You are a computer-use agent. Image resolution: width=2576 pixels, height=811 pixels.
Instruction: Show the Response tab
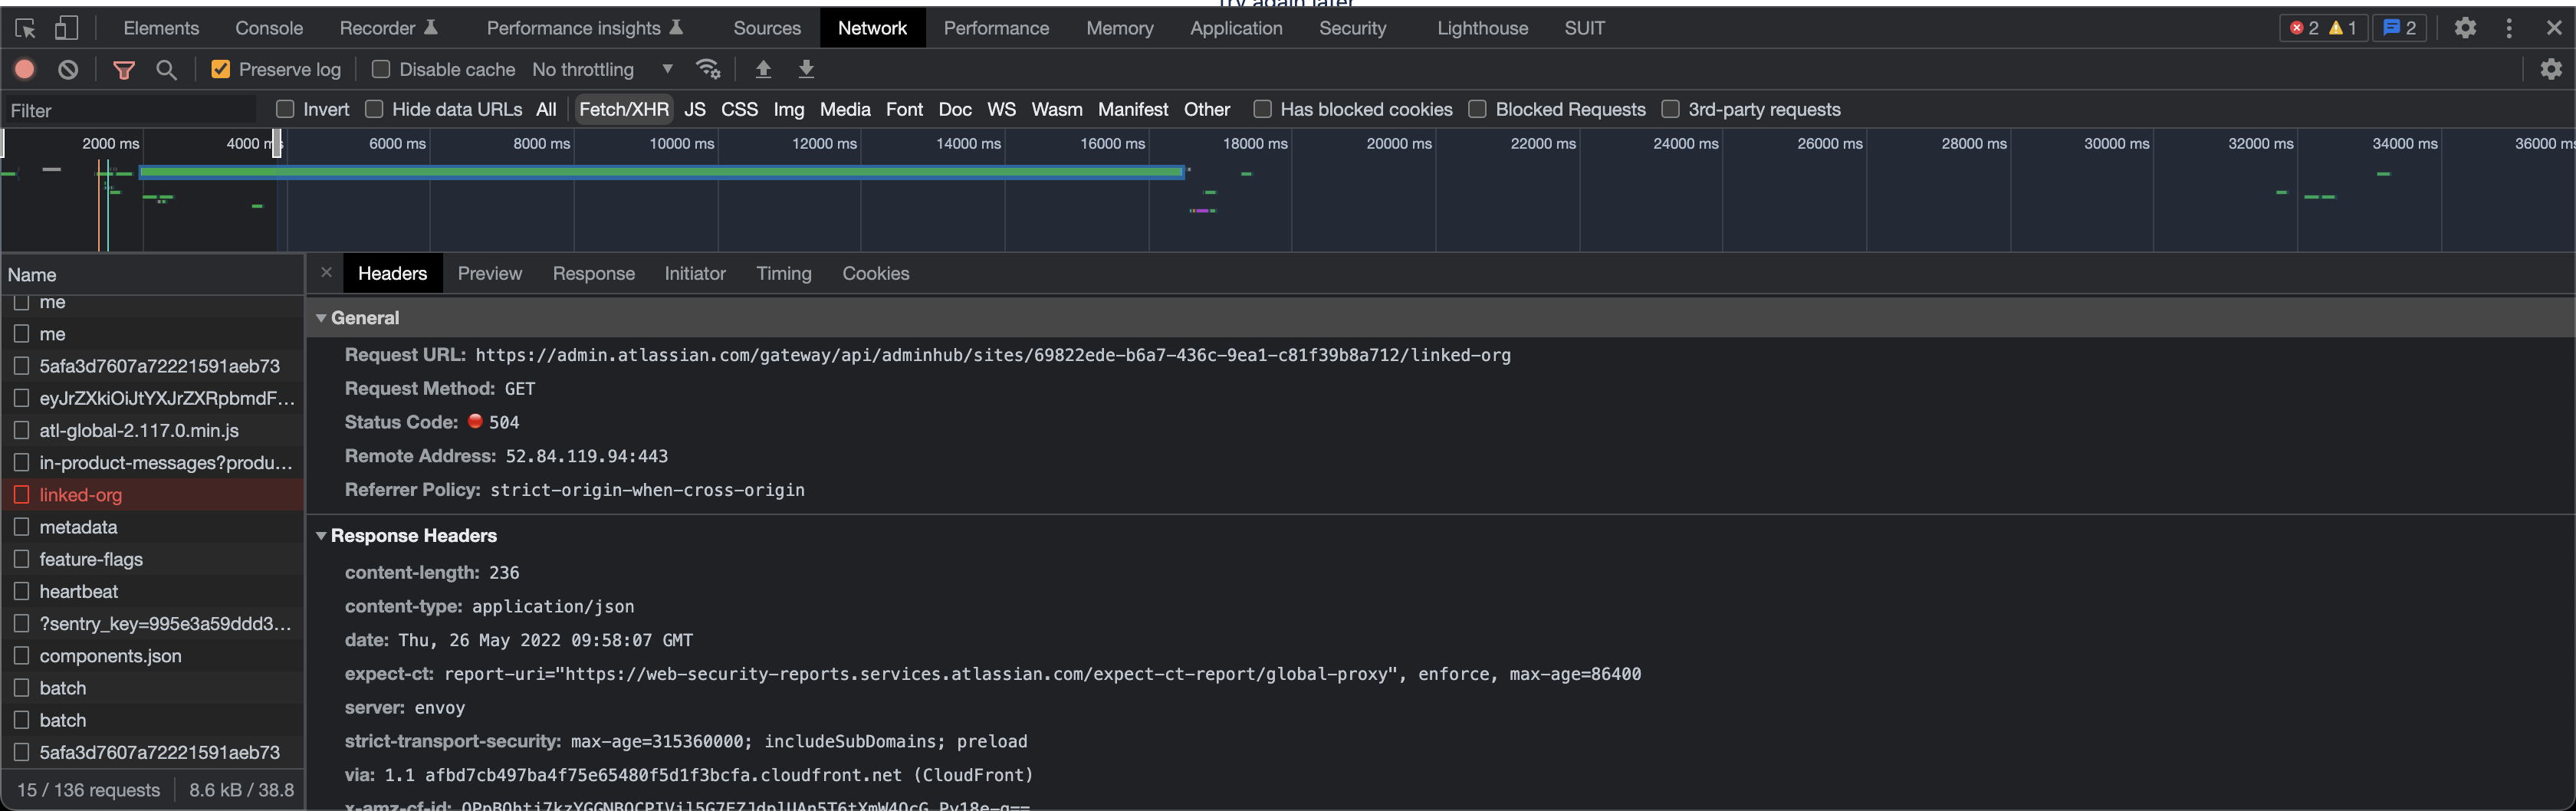[x=594, y=273]
